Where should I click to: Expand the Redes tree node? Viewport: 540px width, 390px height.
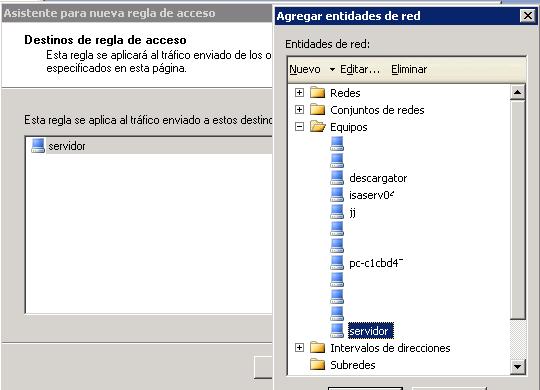299,92
